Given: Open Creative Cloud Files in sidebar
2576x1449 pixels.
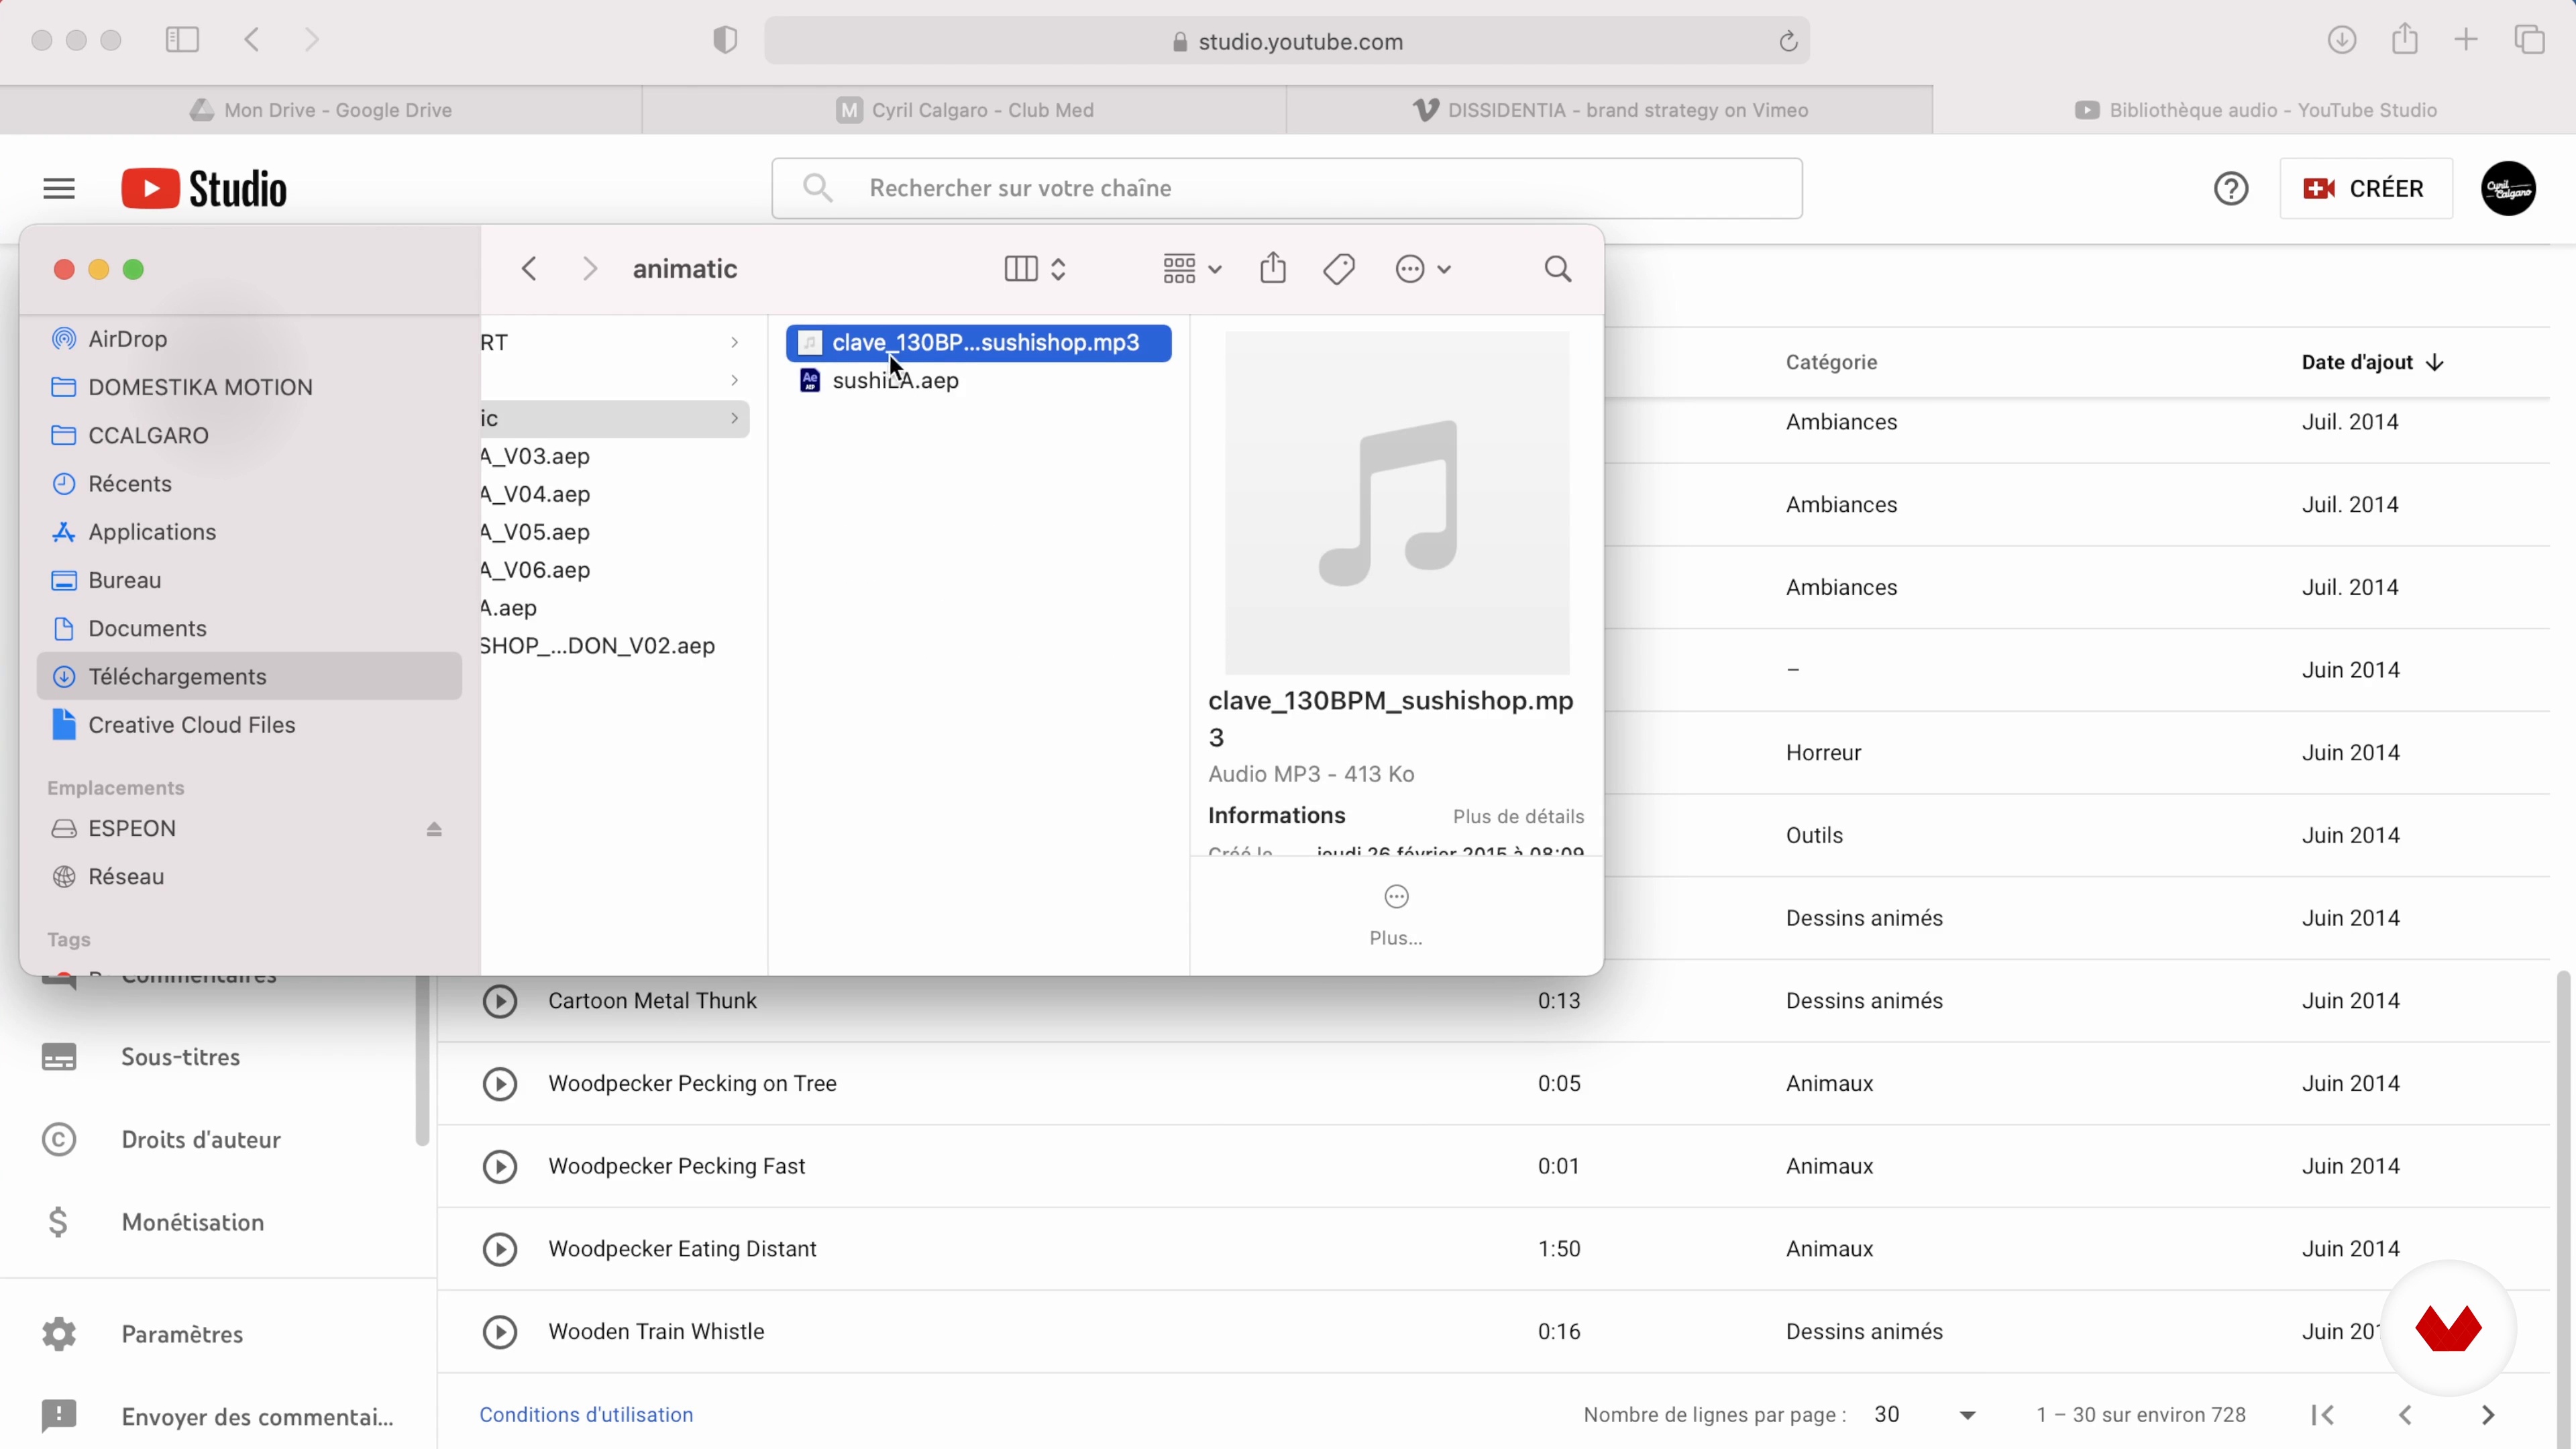Looking at the screenshot, I should point(249,725).
